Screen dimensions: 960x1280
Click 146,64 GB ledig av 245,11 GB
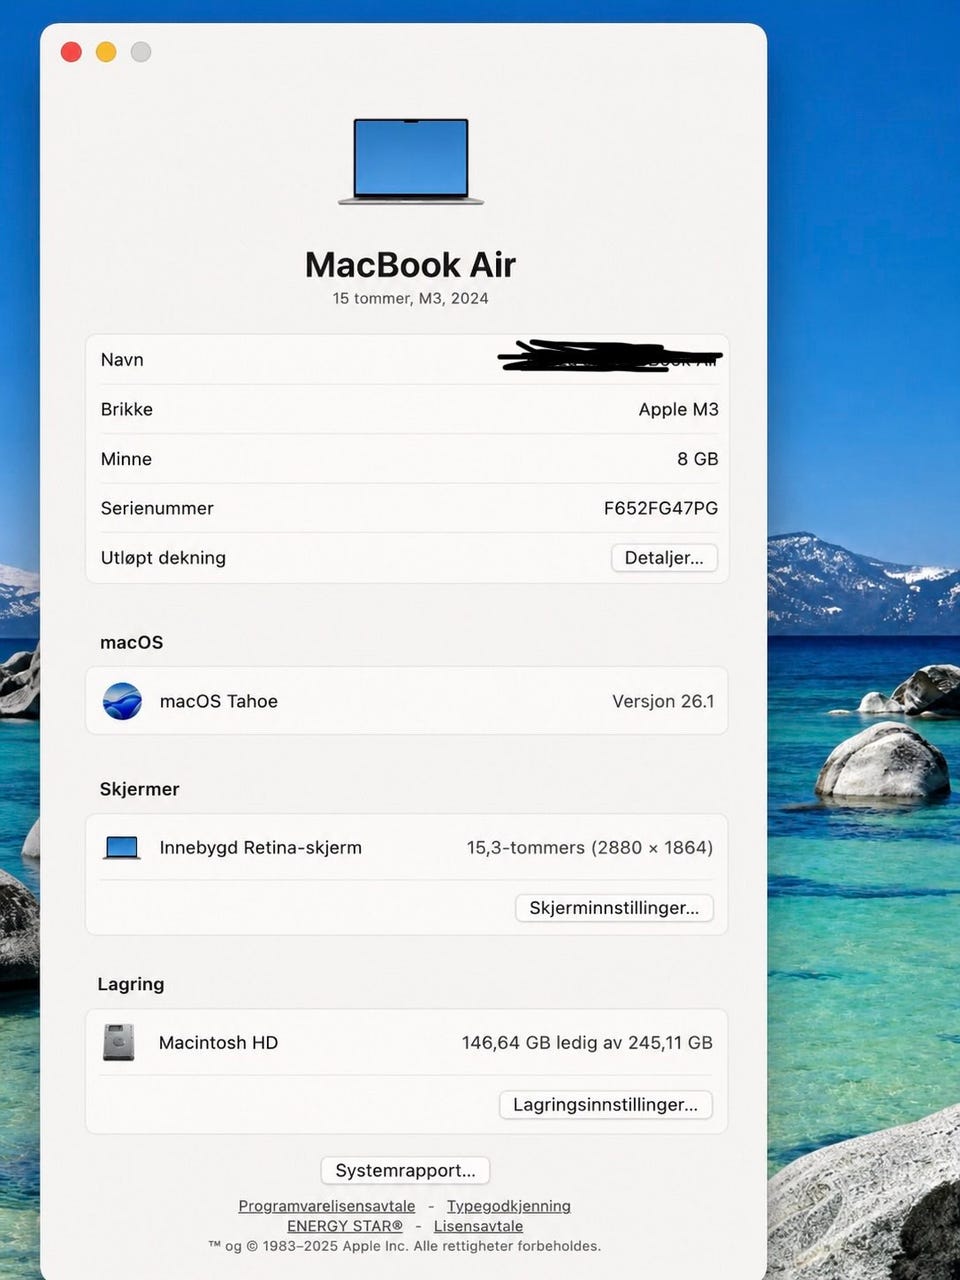(587, 1042)
